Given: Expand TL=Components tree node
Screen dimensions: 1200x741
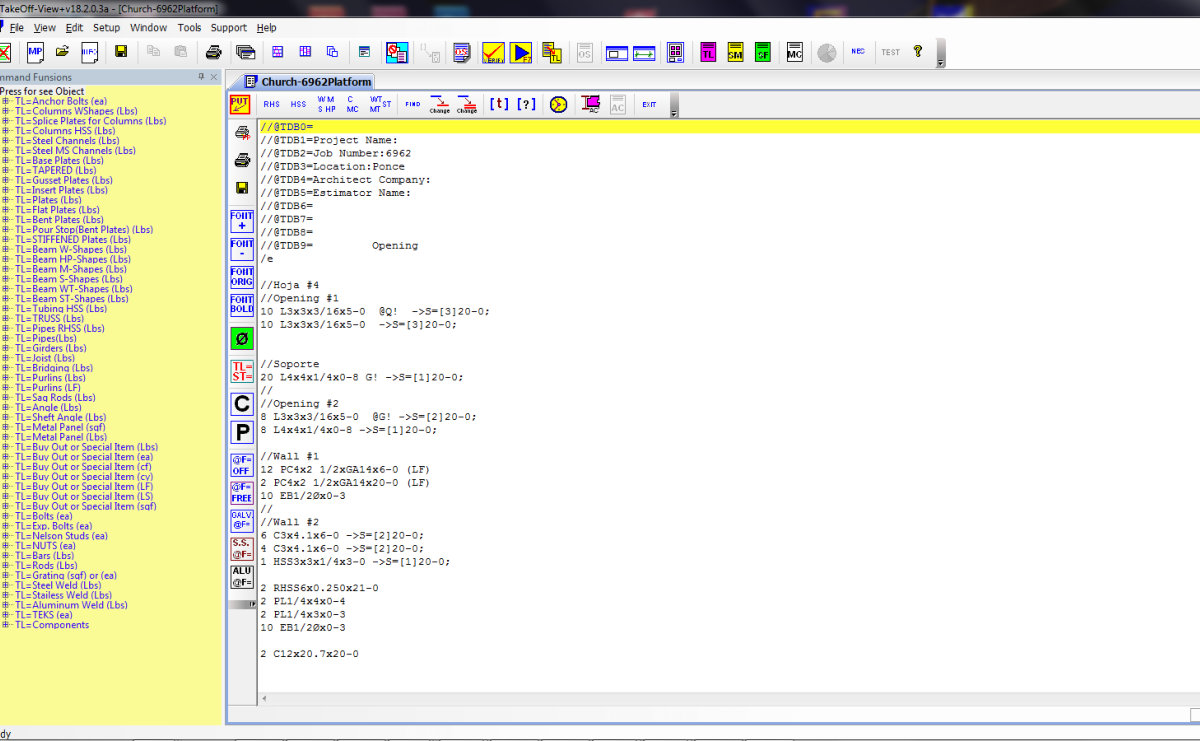Looking at the screenshot, I should 5,625.
